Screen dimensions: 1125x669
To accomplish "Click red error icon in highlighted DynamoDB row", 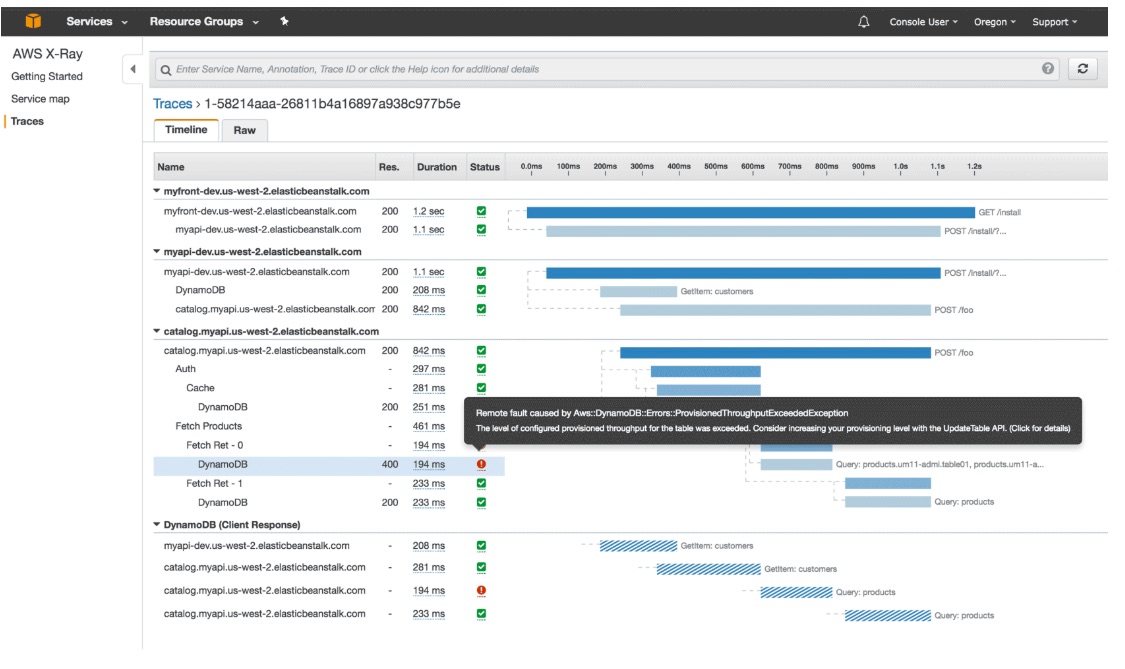I will point(481,464).
